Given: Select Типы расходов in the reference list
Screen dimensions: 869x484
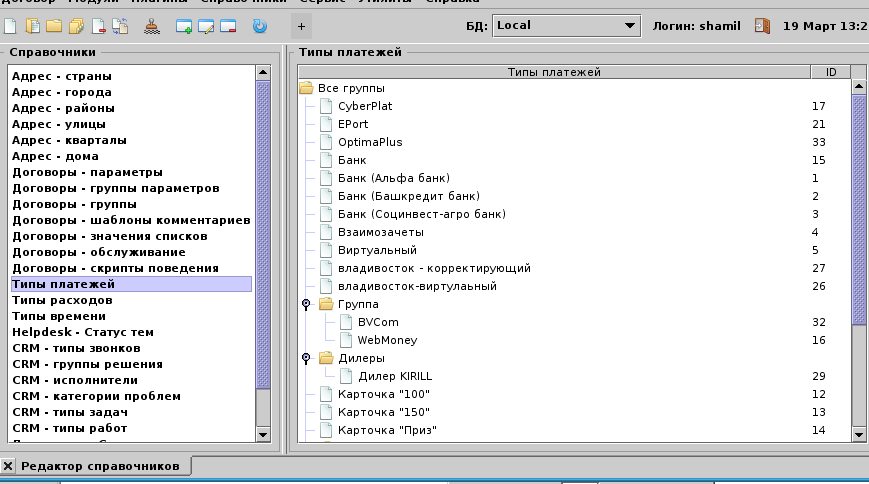Looking at the screenshot, I should point(62,300).
